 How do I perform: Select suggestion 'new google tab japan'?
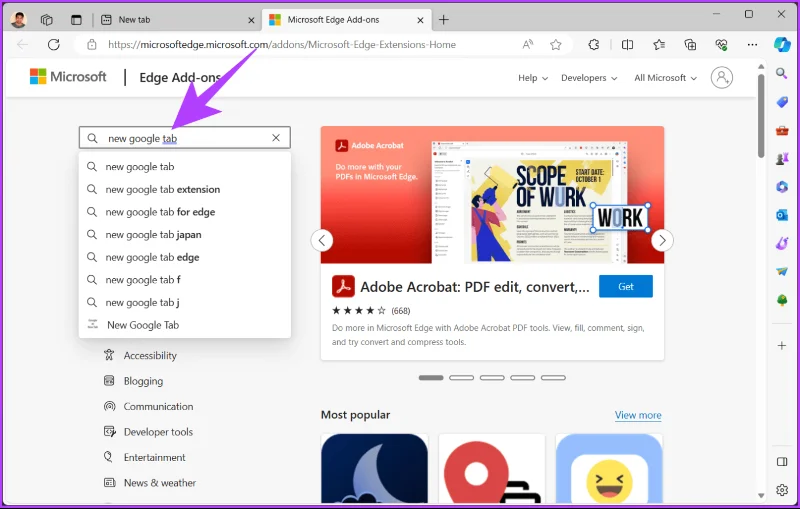pos(185,235)
